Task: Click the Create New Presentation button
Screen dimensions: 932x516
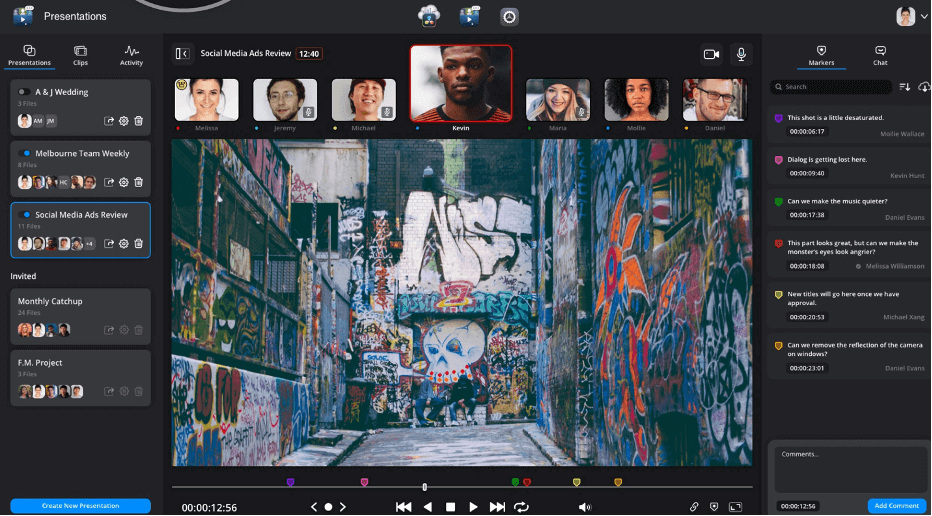Action: (80, 506)
